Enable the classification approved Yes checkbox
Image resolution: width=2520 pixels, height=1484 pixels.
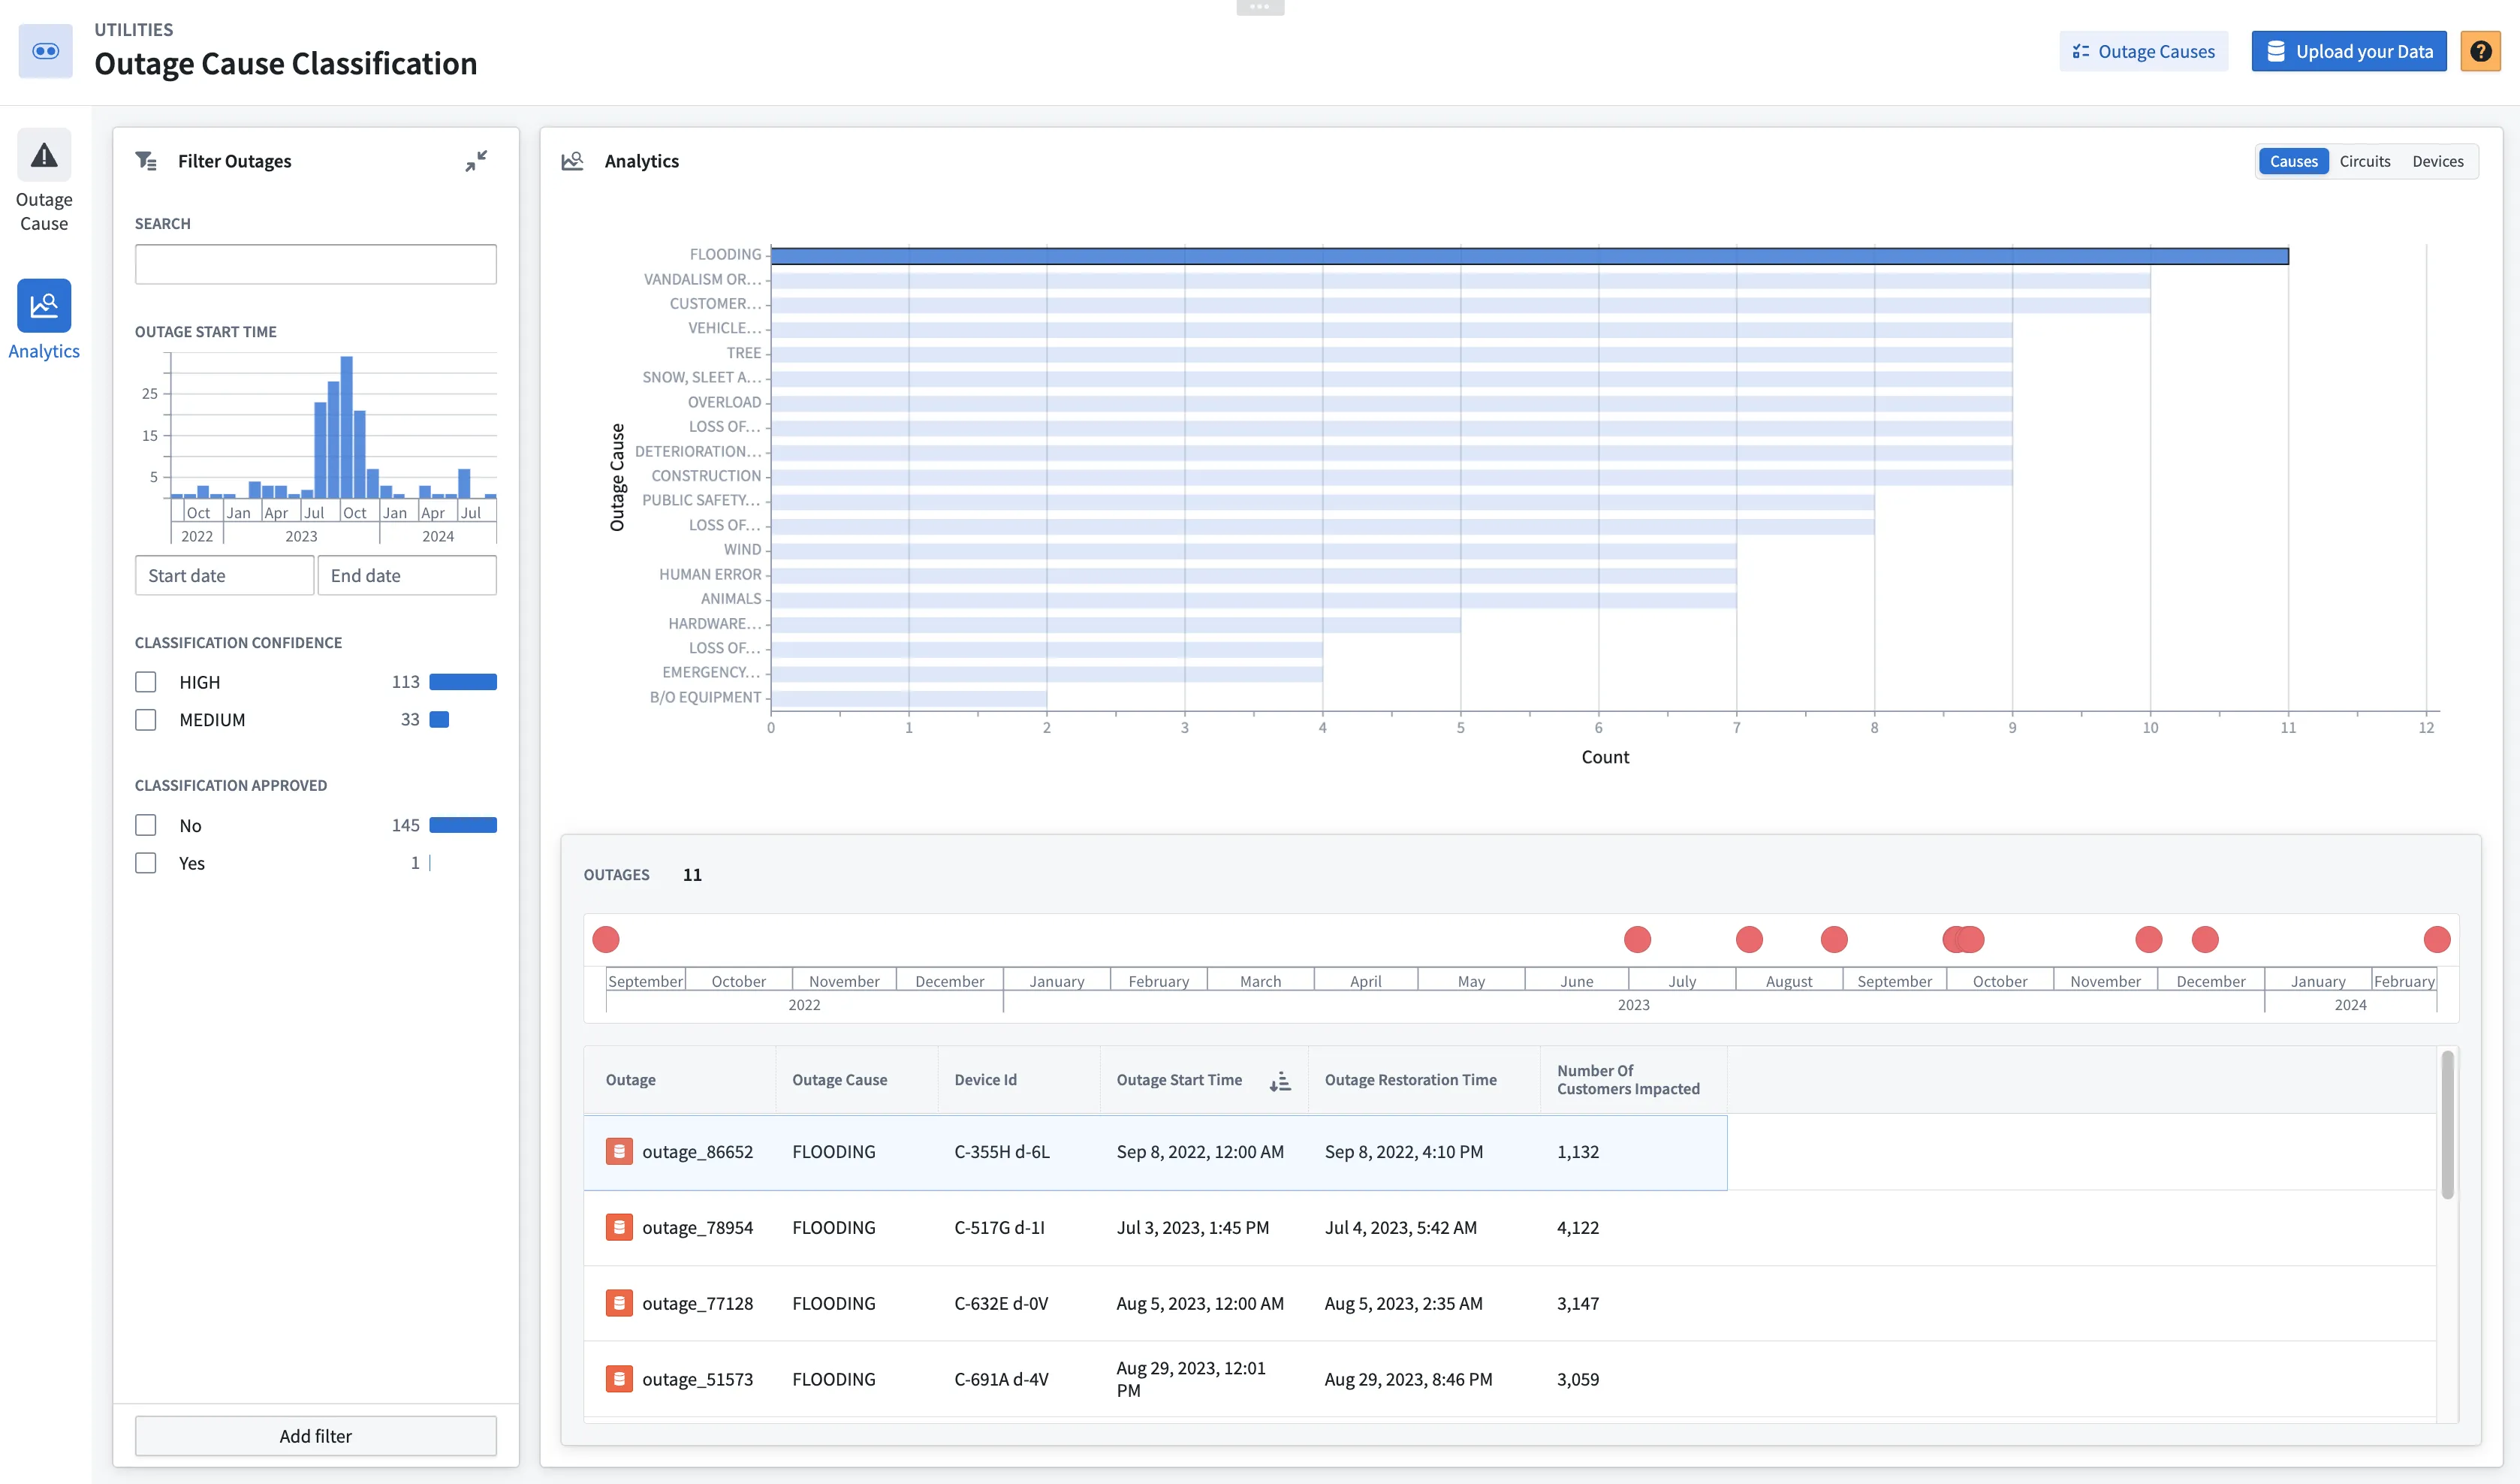pos(146,863)
